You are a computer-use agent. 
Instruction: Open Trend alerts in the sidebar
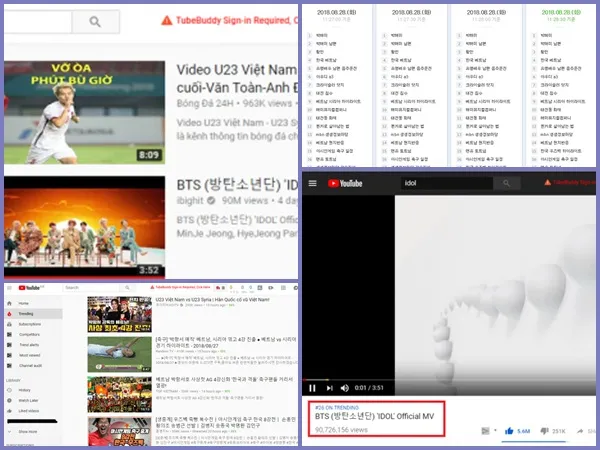point(29,345)
